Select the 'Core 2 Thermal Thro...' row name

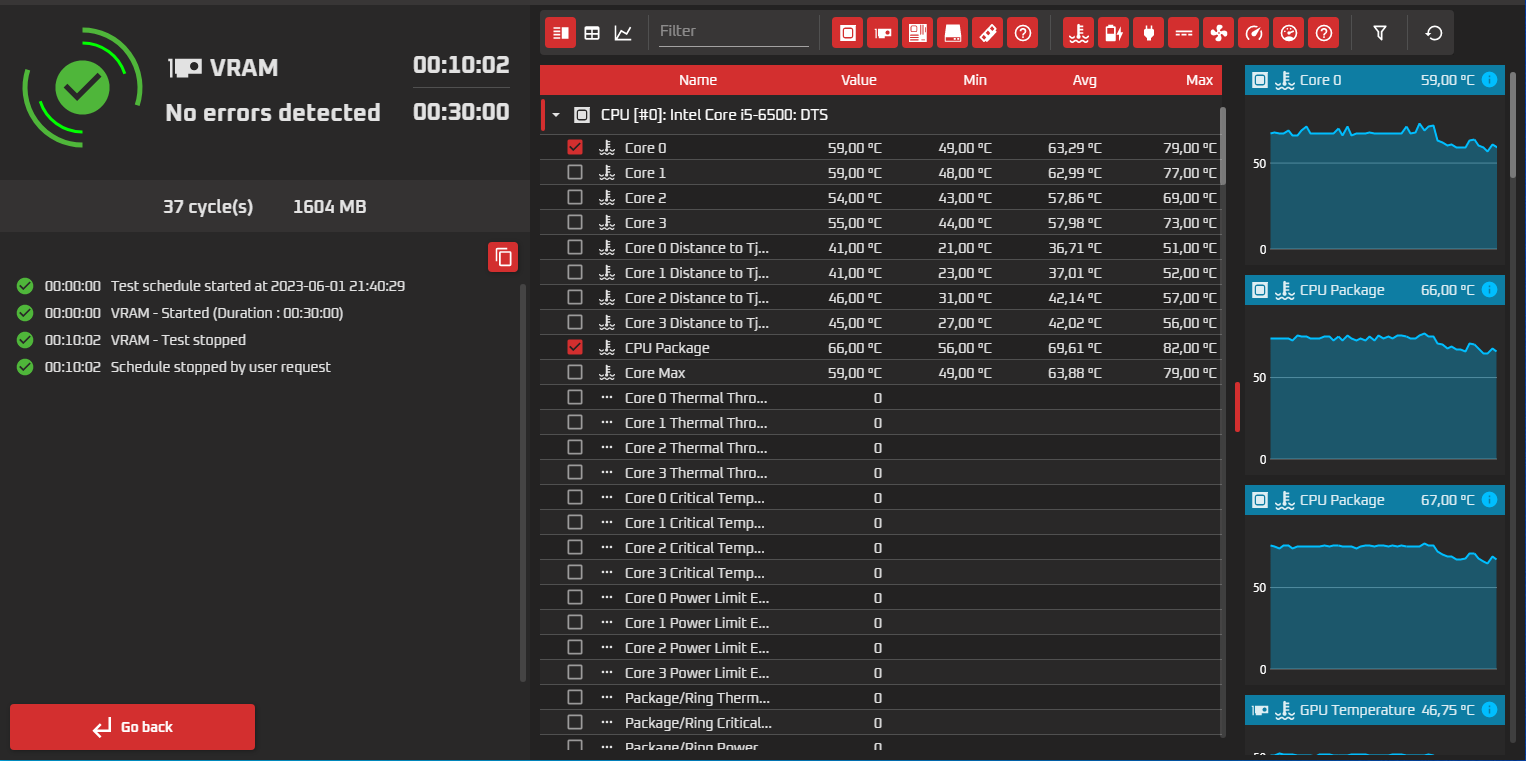696,447
